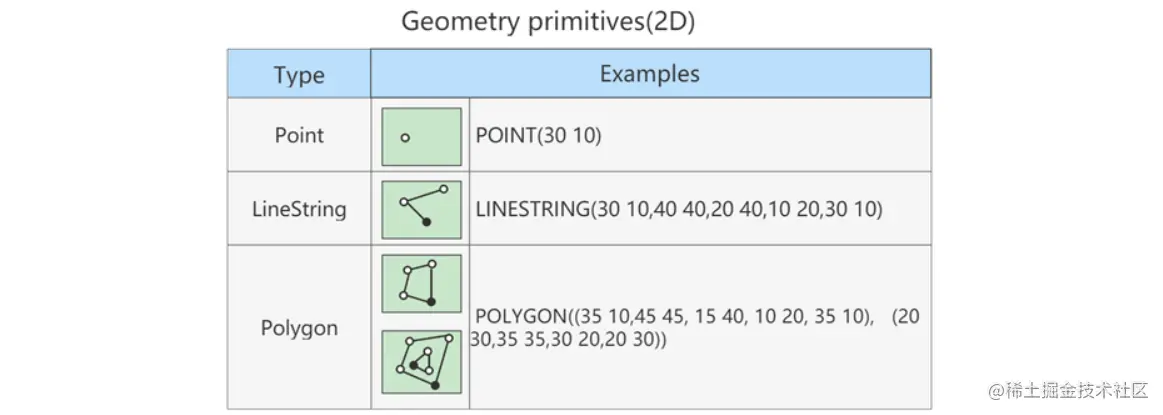Image resolution: width=1163 pixels, height=415 pixels.
Task: Click the "Polygon" type label
Action: point(299,328)
